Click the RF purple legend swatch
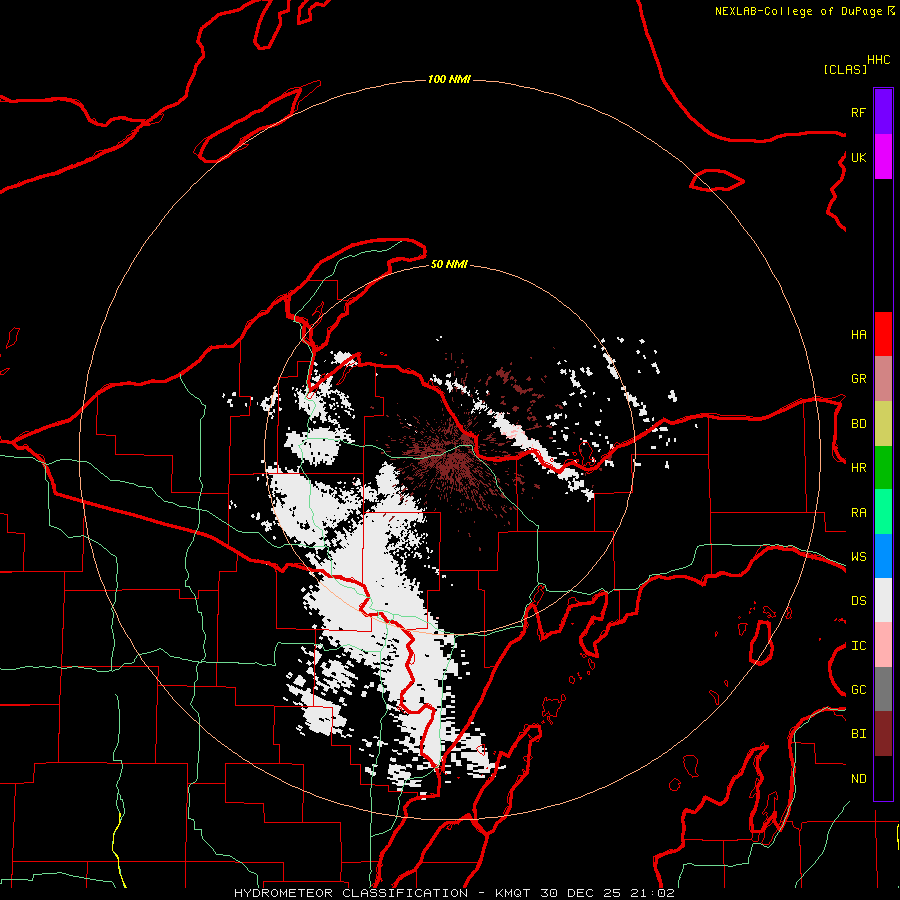Viewport: 900px width, 900px height. point(883,112)
